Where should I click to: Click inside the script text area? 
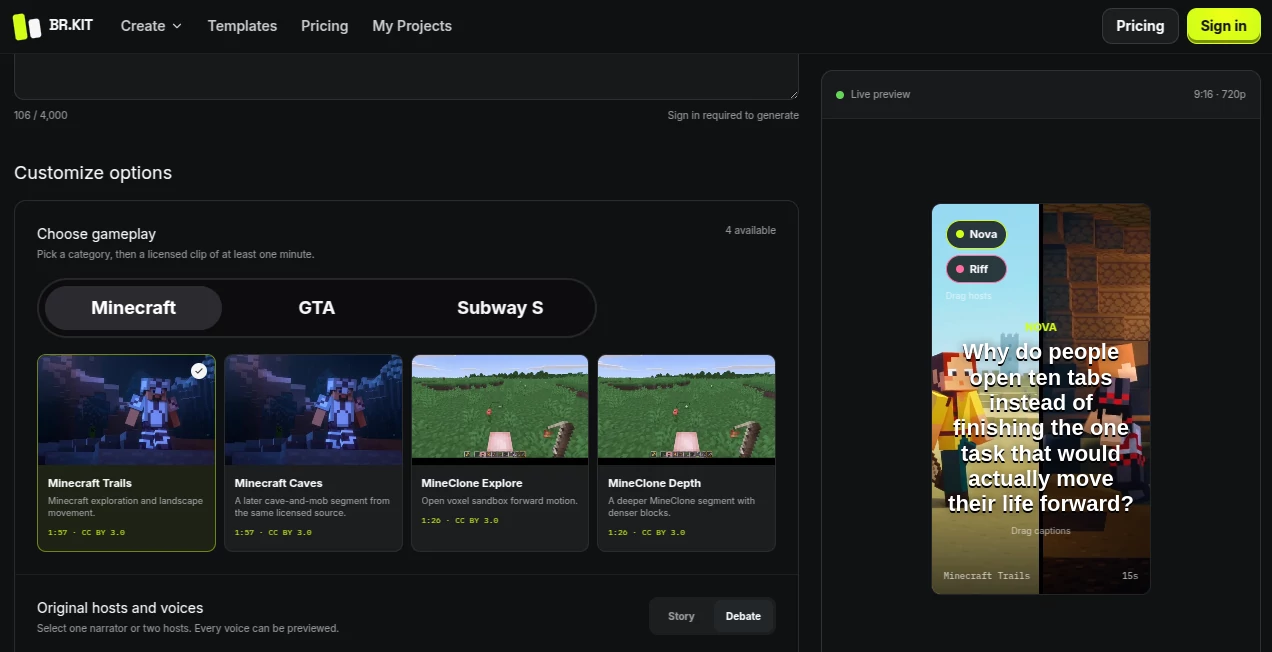click(x=406, y=77)
